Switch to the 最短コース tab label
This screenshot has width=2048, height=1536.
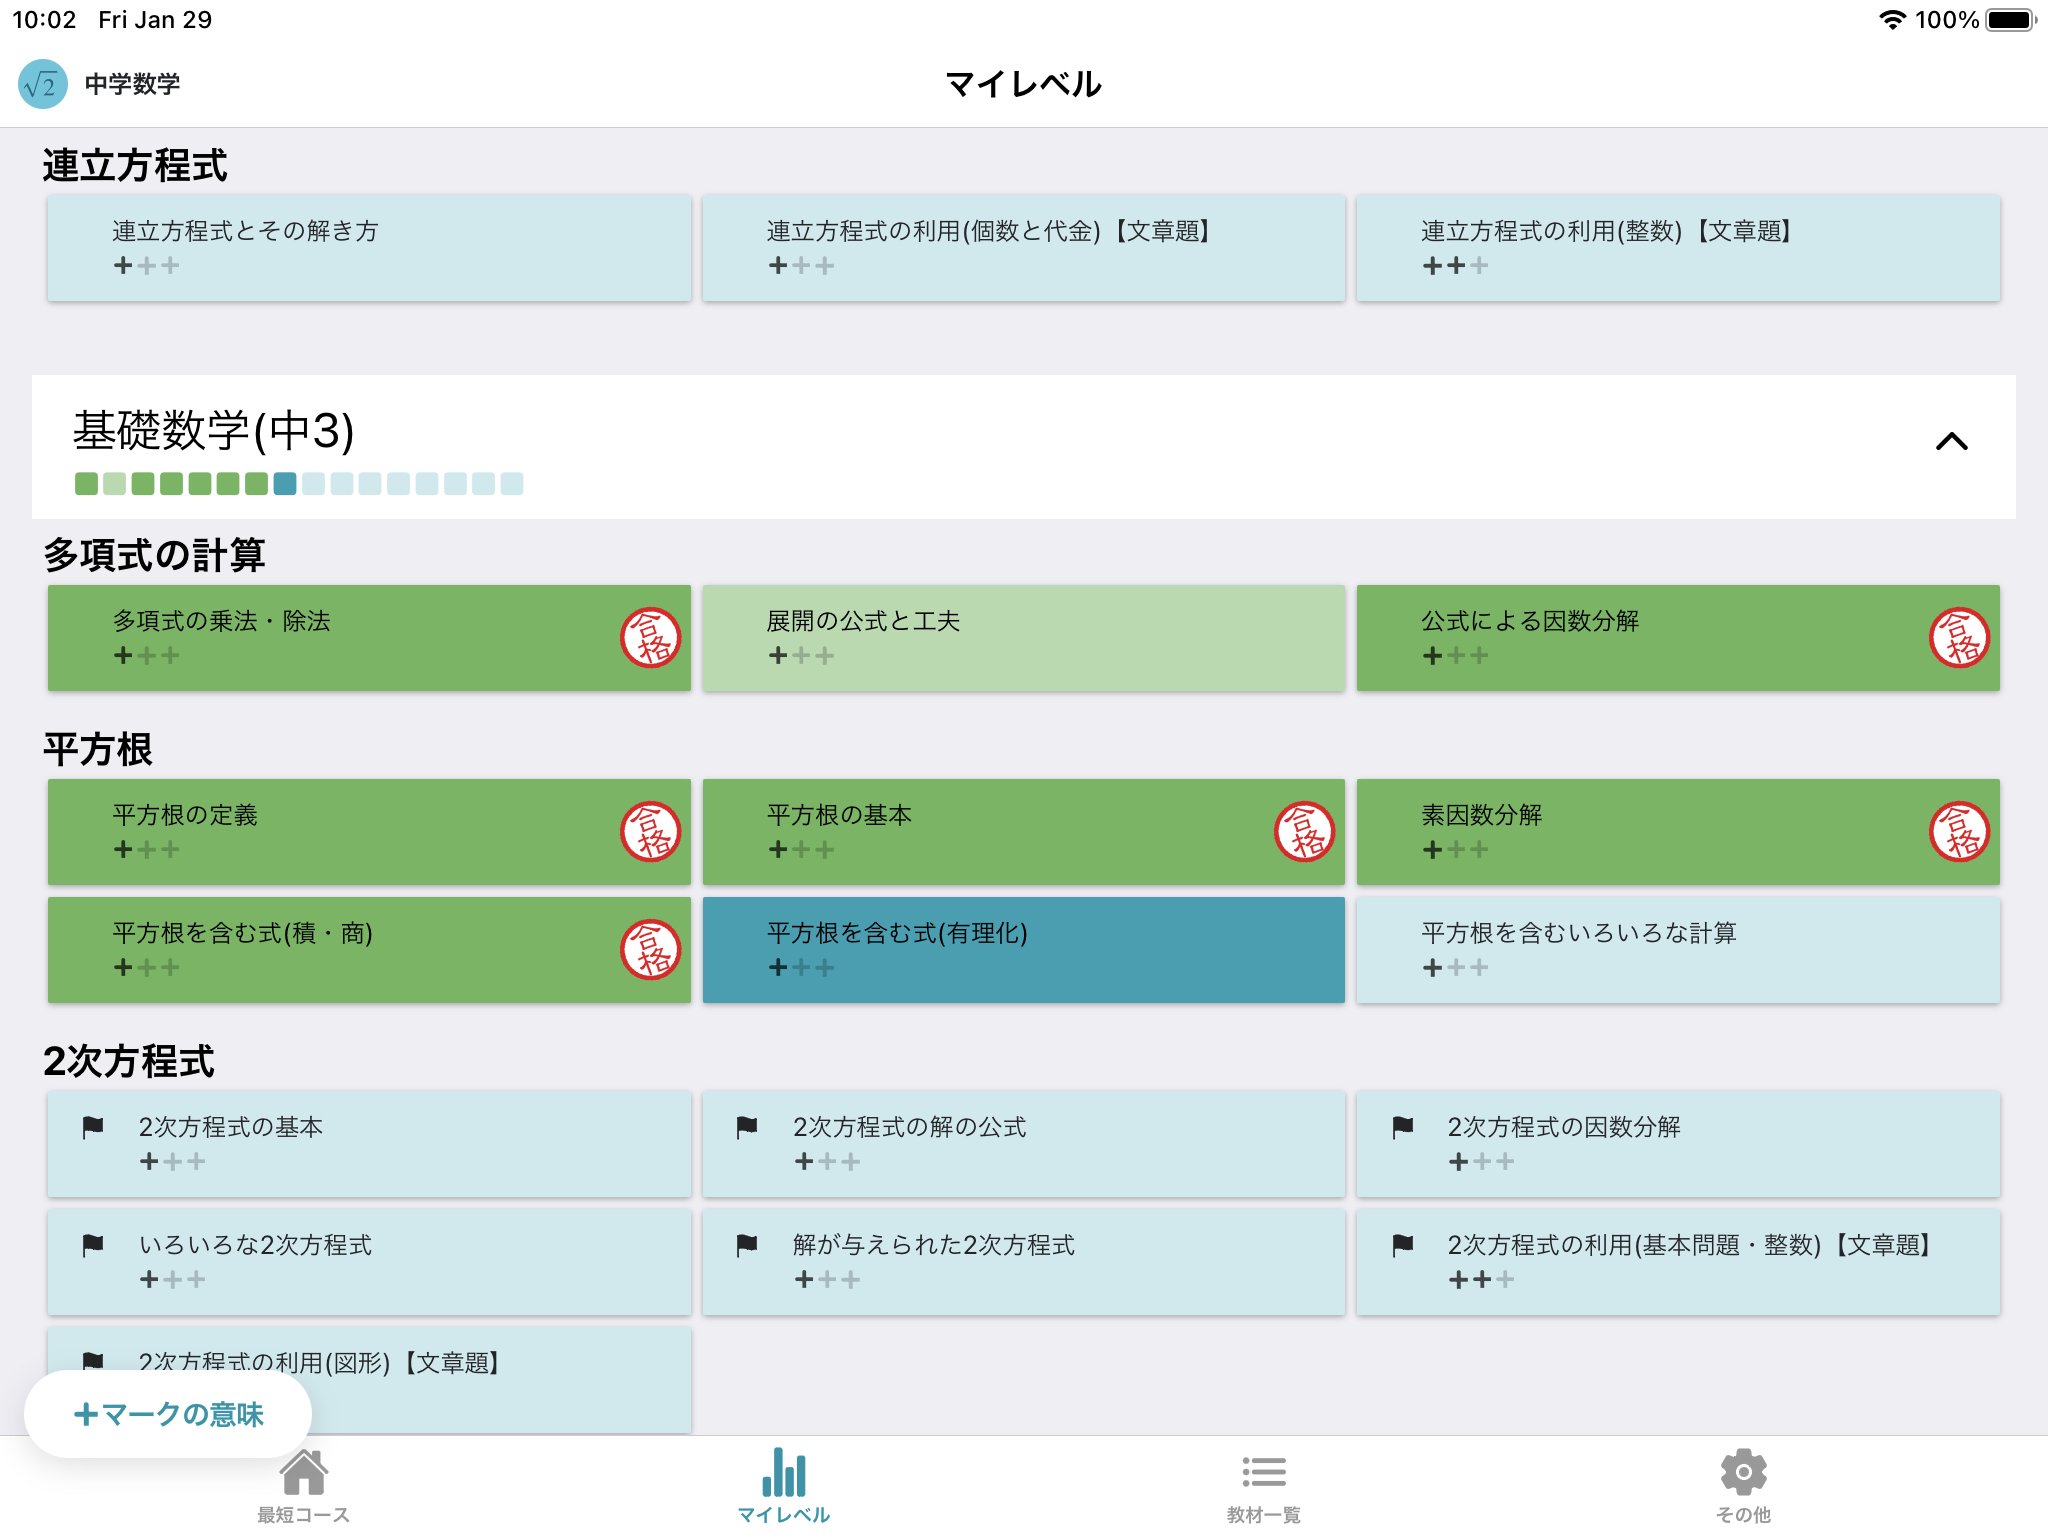[303, 1515]
